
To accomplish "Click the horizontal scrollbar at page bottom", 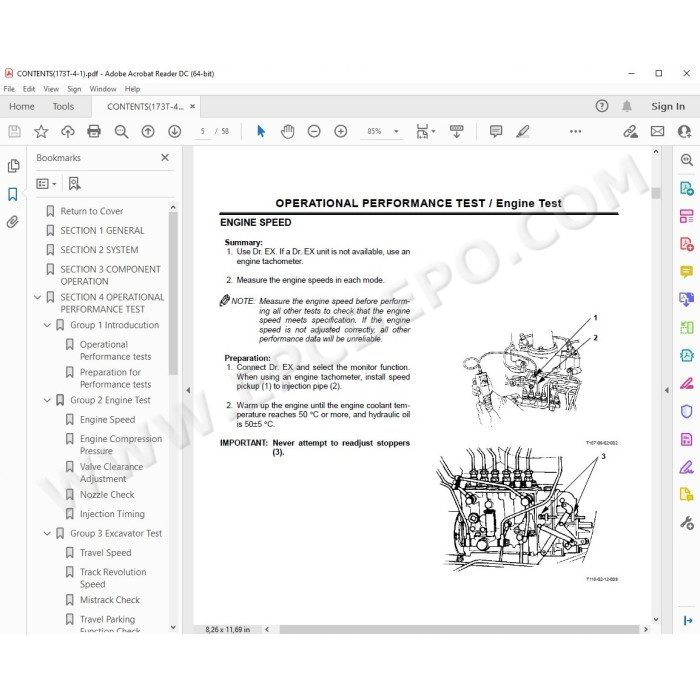I will [x=459, y=629].
